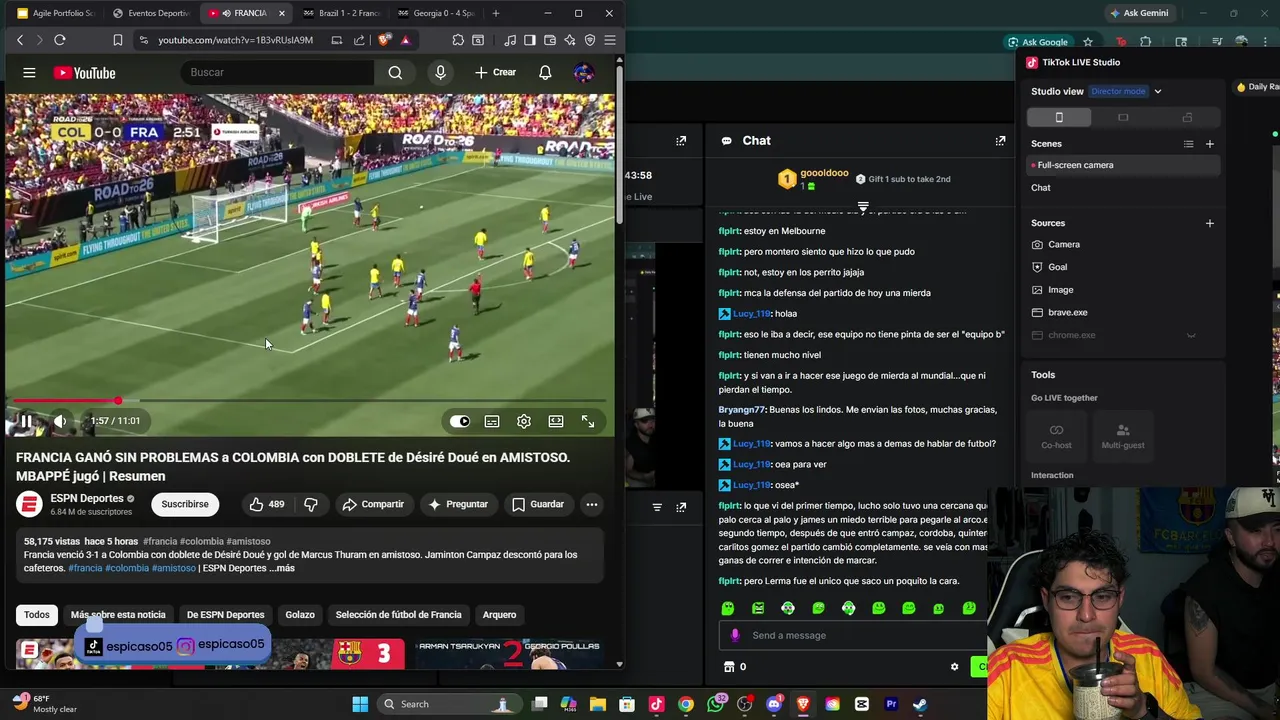Select the Arquero filter chip
Image resolution: width=1280 pixels, height=720 pixels.
[499, 614]
